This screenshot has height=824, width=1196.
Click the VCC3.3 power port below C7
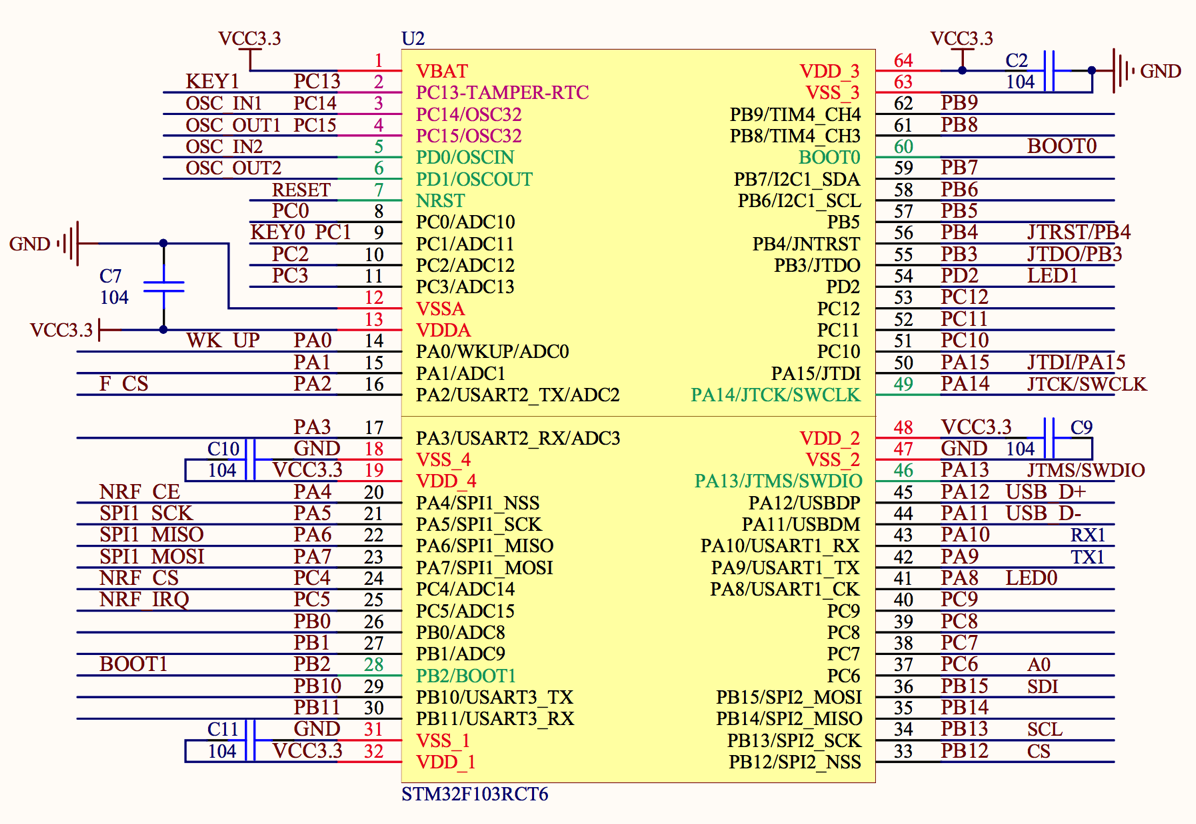pyautogui.click(x=76, y=330)
